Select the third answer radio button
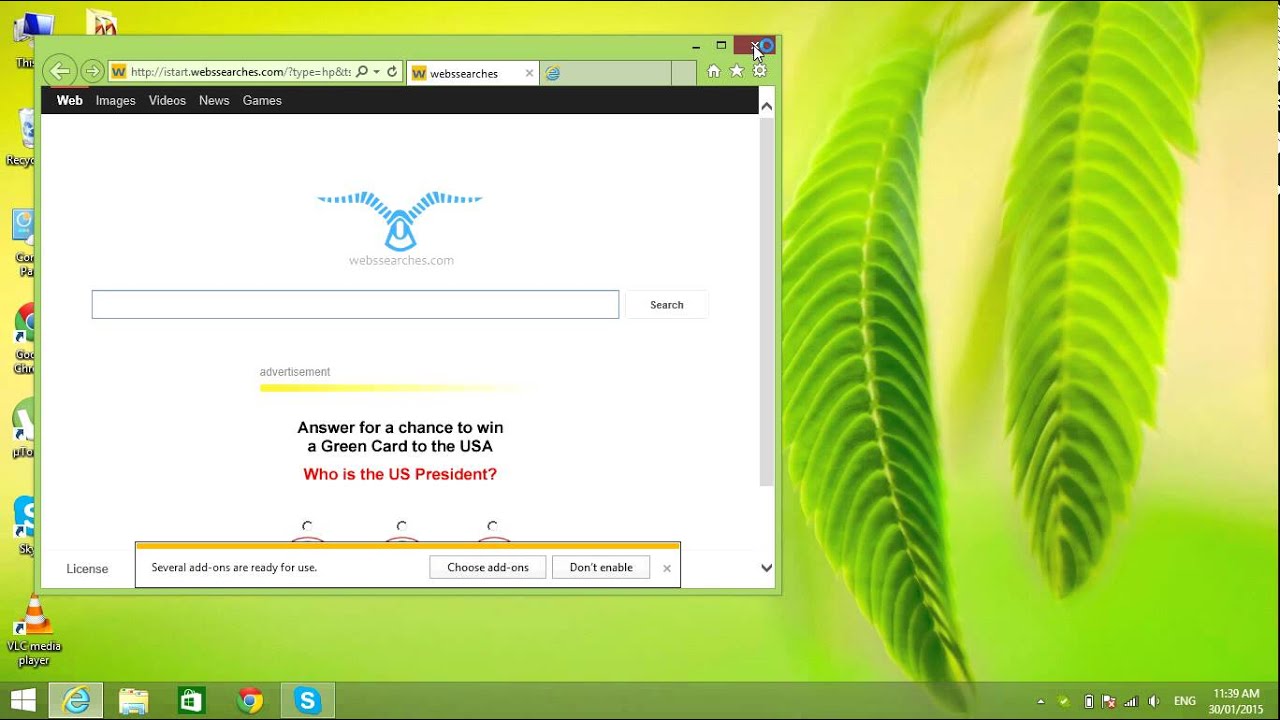 492,526
